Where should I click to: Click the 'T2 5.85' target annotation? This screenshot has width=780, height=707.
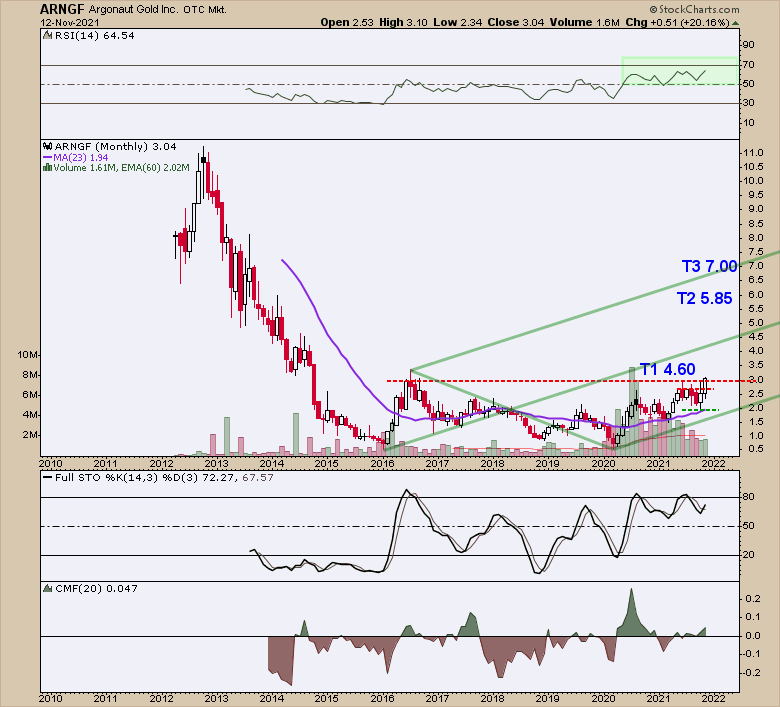point(704,298)
